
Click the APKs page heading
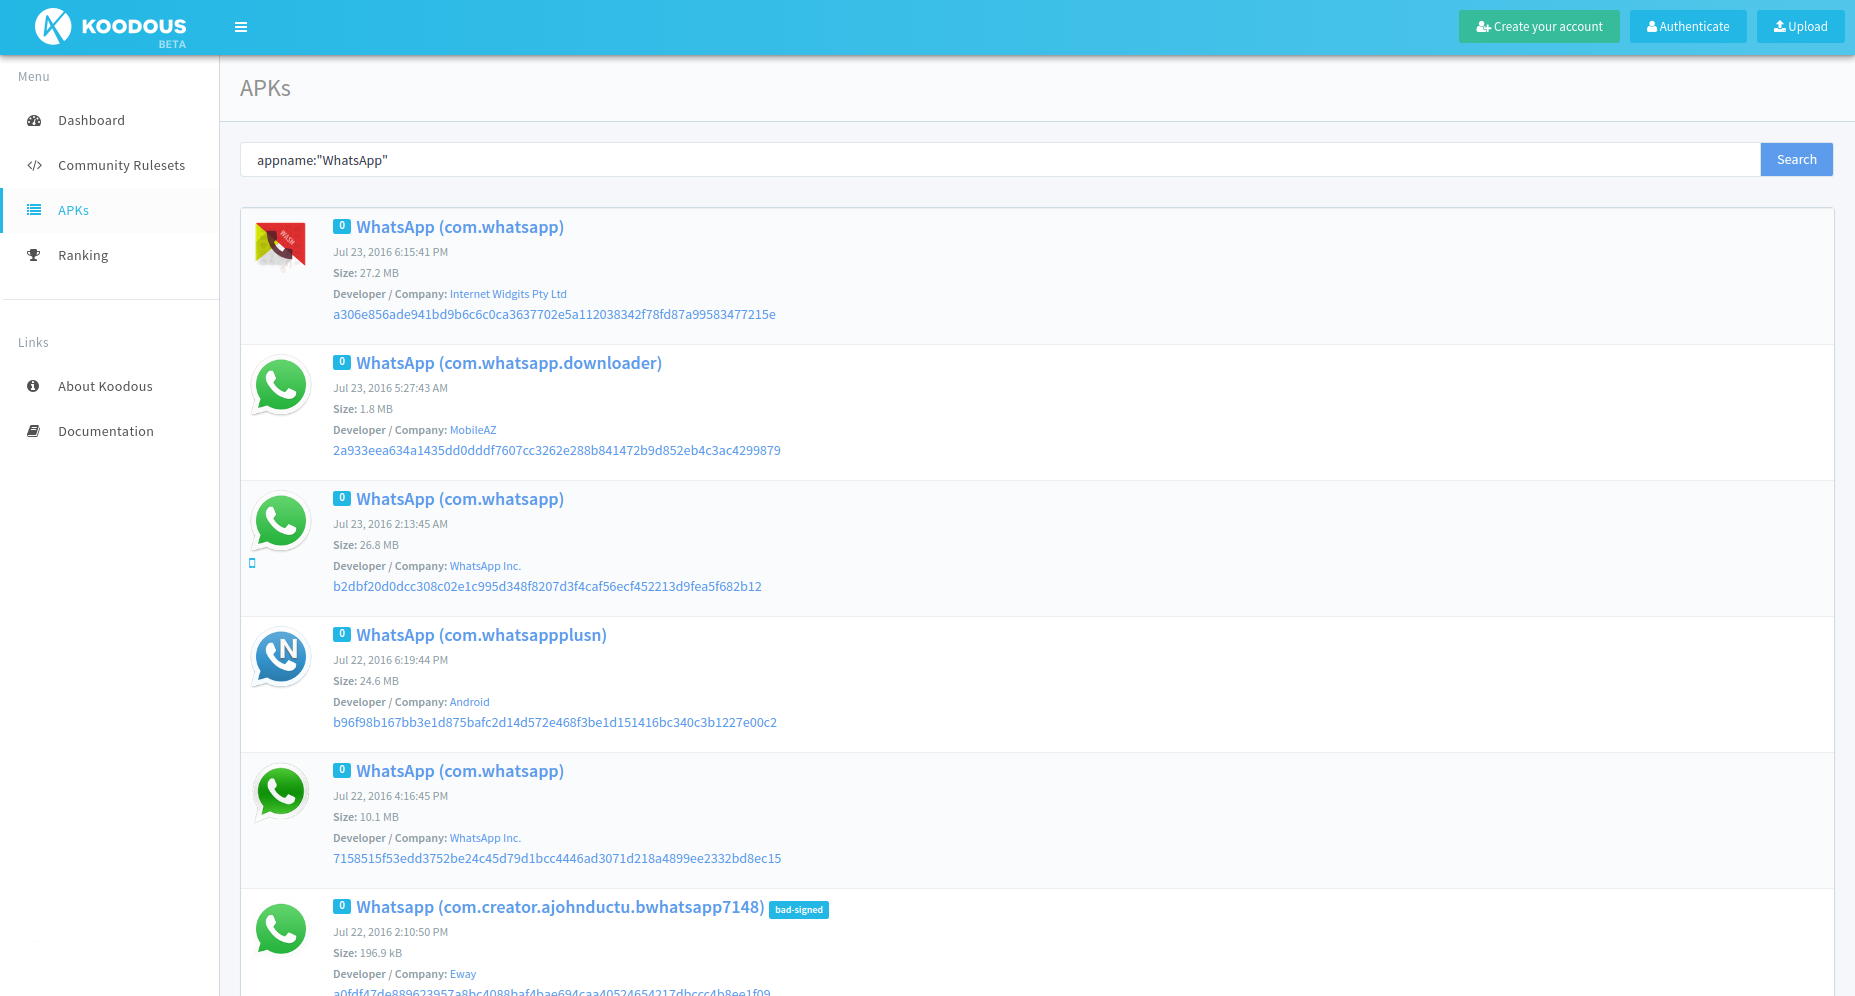click(265, 88)
